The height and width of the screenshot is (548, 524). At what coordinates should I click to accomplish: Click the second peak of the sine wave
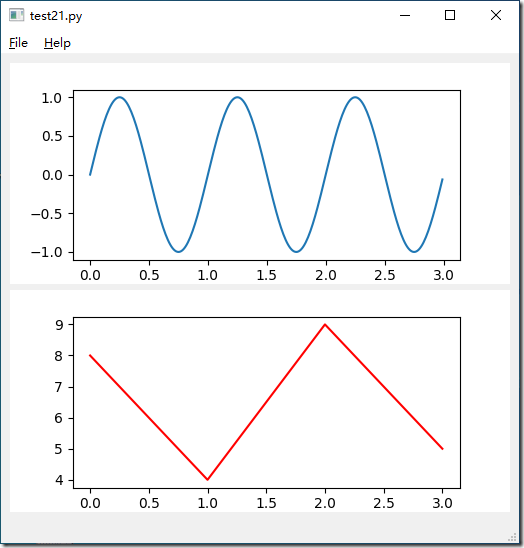pyautogui.click(x=238, y=97)
